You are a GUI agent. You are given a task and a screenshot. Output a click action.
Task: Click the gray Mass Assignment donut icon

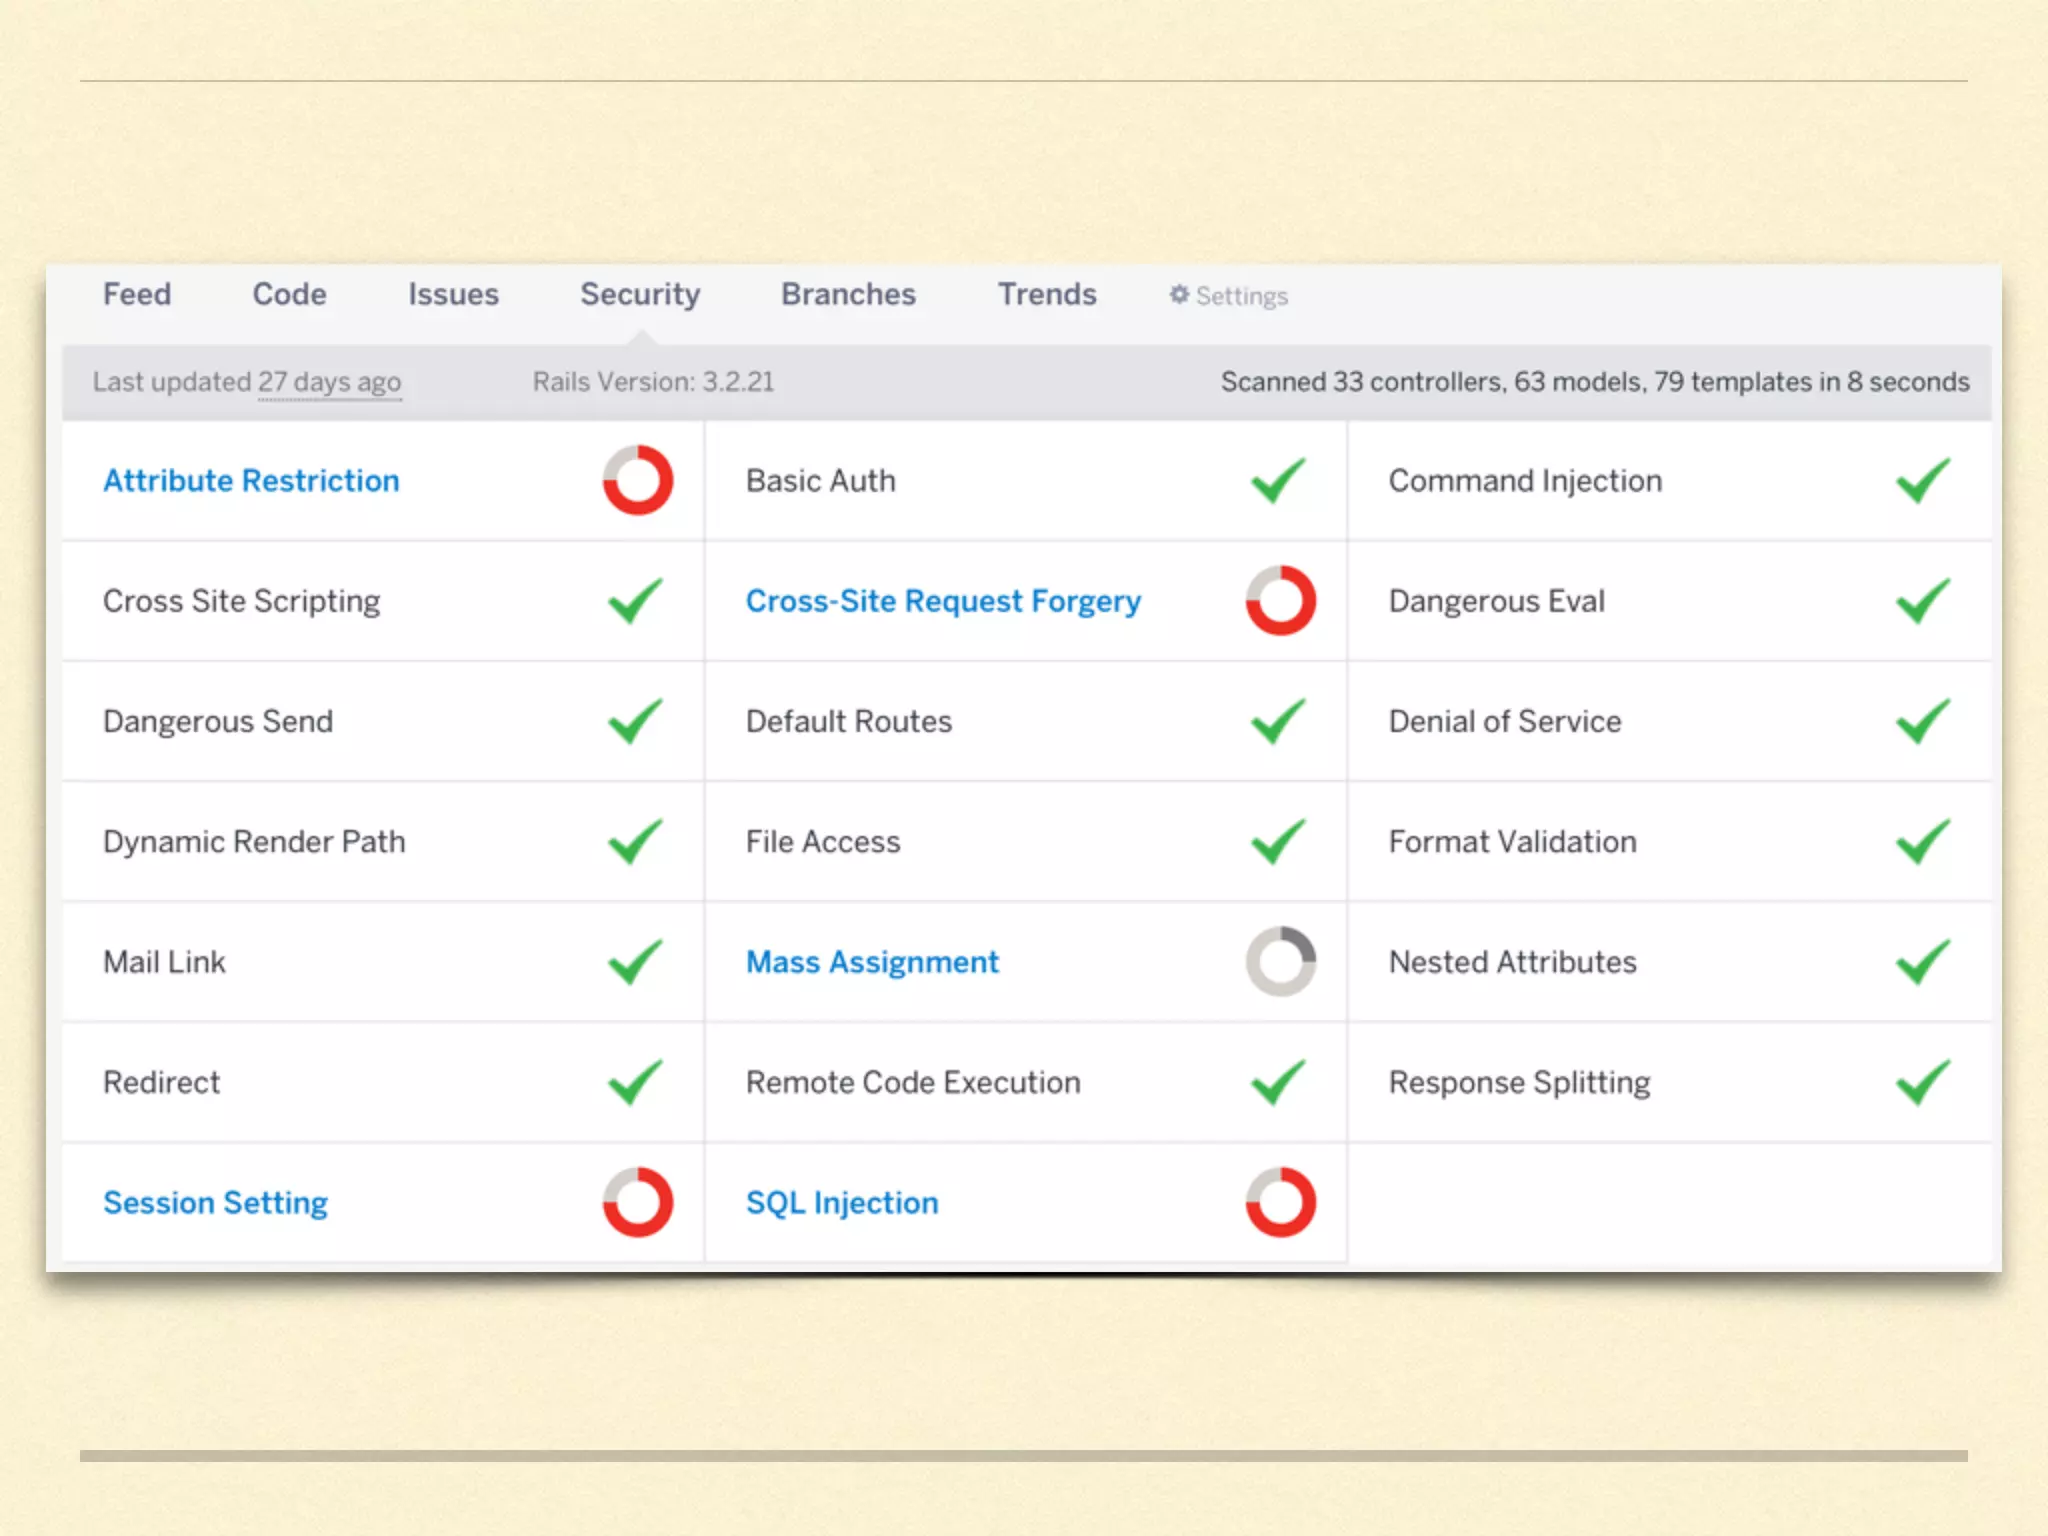tap(1280, 961)
